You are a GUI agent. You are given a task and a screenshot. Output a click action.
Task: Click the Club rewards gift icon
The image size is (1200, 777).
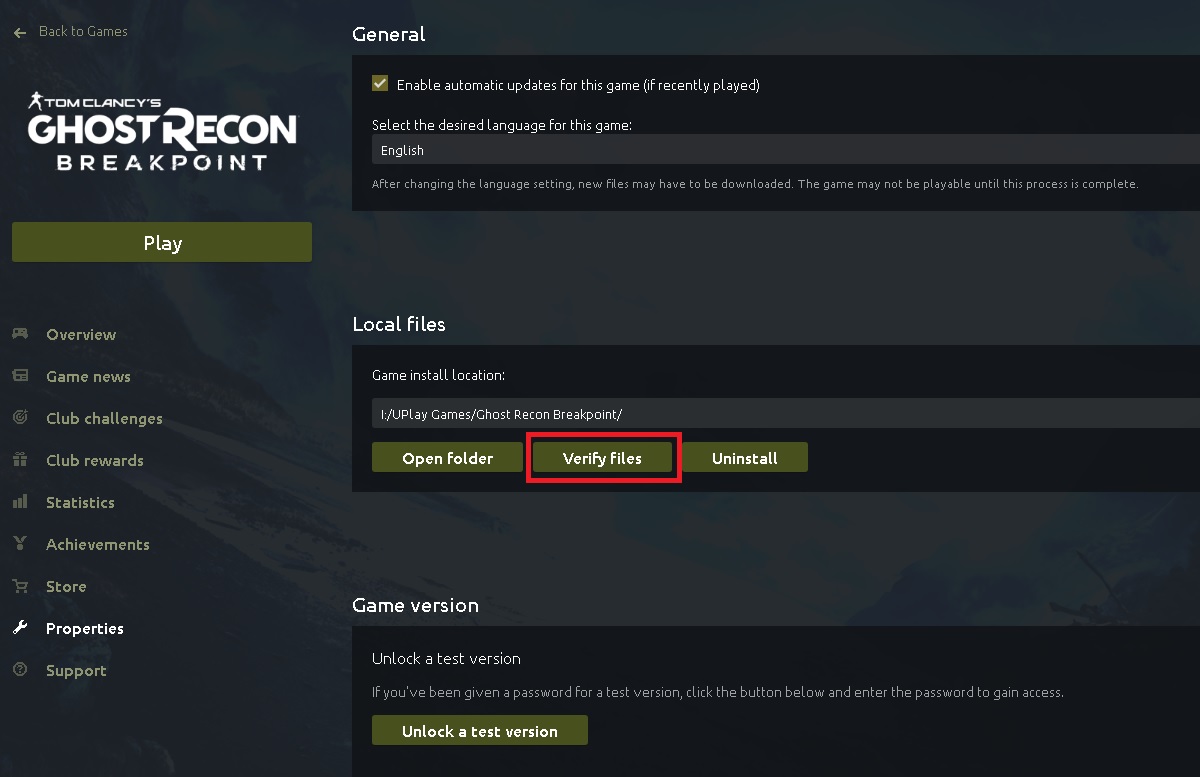[20, 460]
